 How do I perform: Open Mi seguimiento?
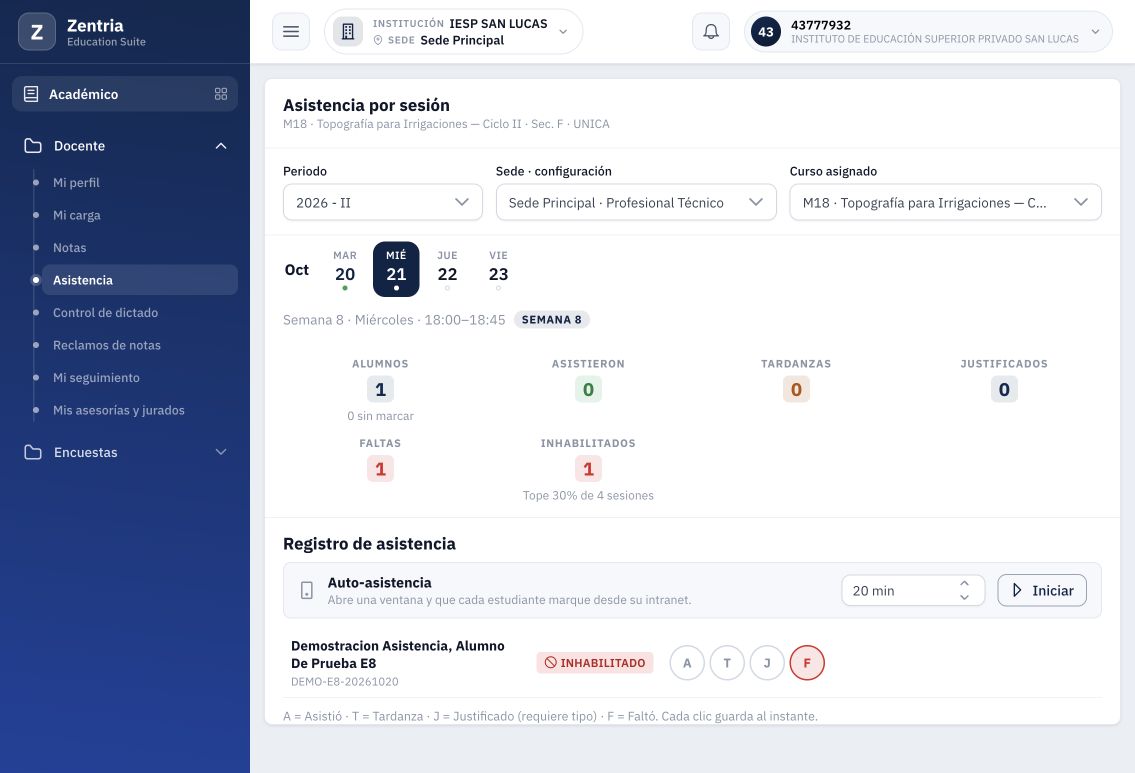pyautogui.click(x=96, y=378)
